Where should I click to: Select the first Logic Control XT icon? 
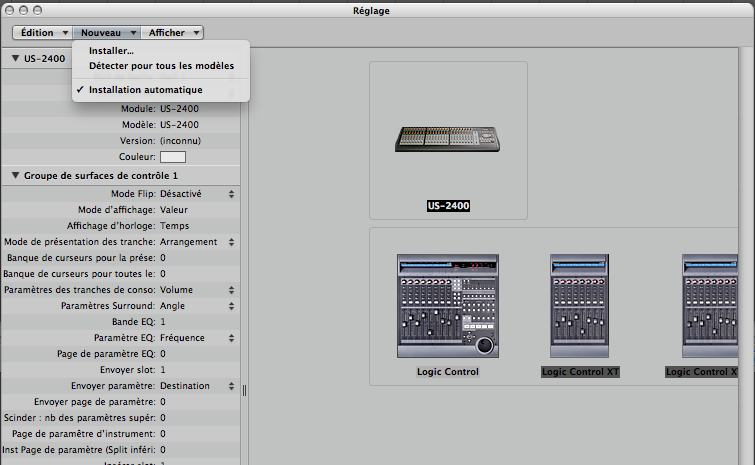(580, 306)
